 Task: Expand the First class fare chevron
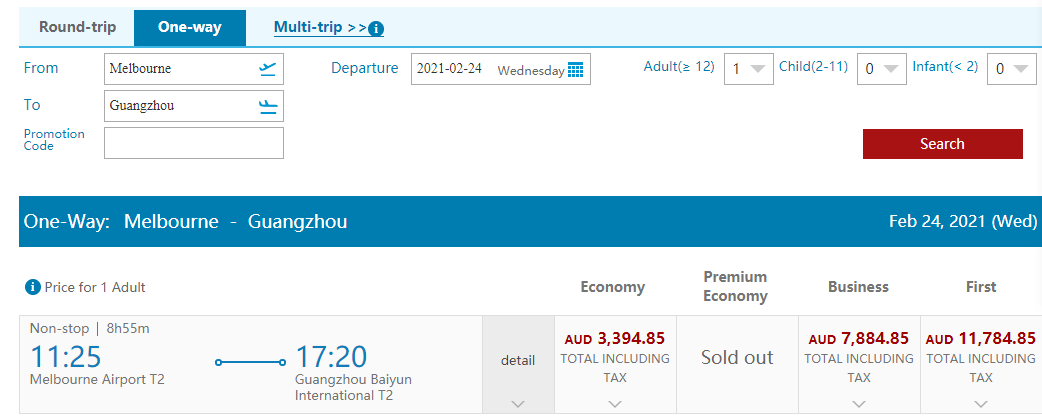(x=981, y=403)
